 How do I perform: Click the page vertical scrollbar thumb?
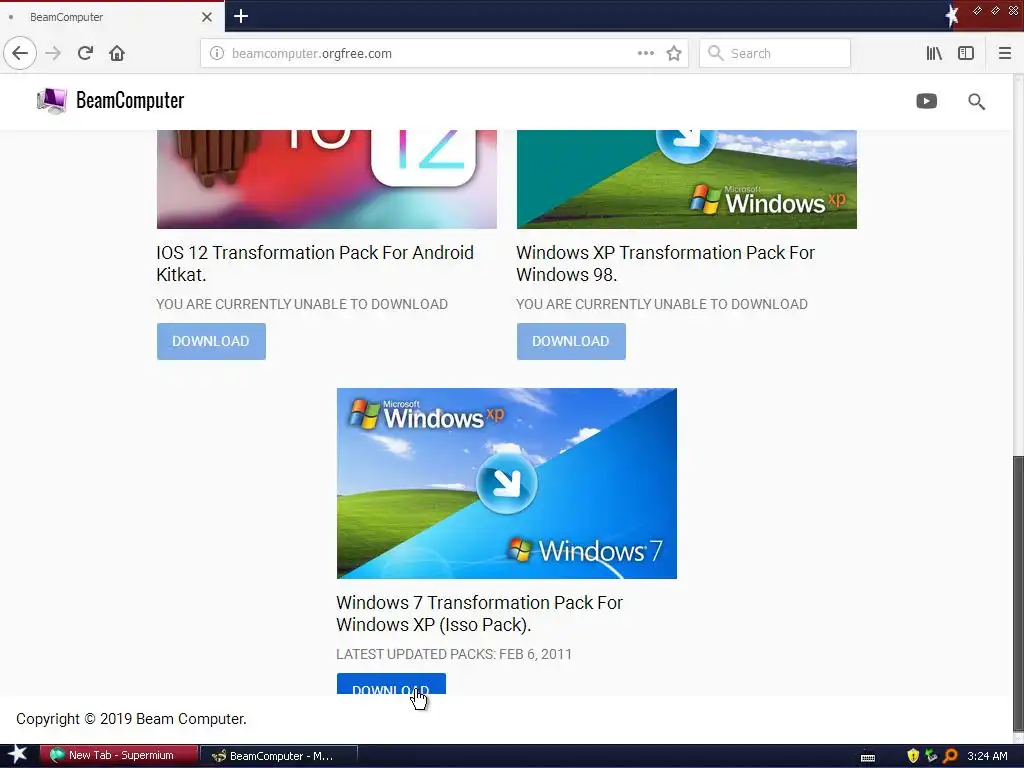(1018, 593)
